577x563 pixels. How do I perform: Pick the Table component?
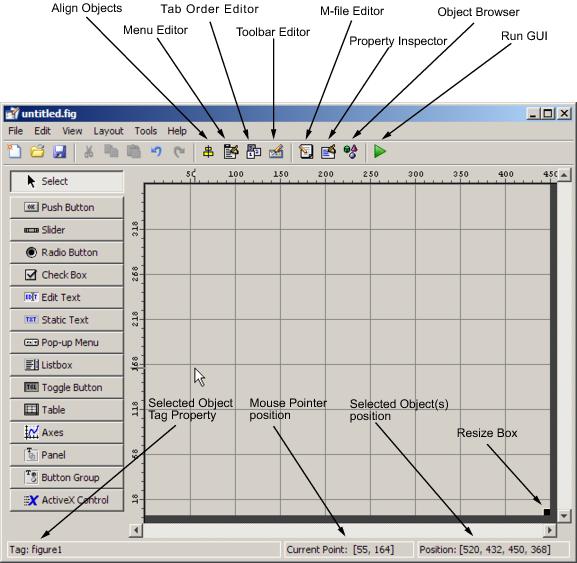coord(67,410)
